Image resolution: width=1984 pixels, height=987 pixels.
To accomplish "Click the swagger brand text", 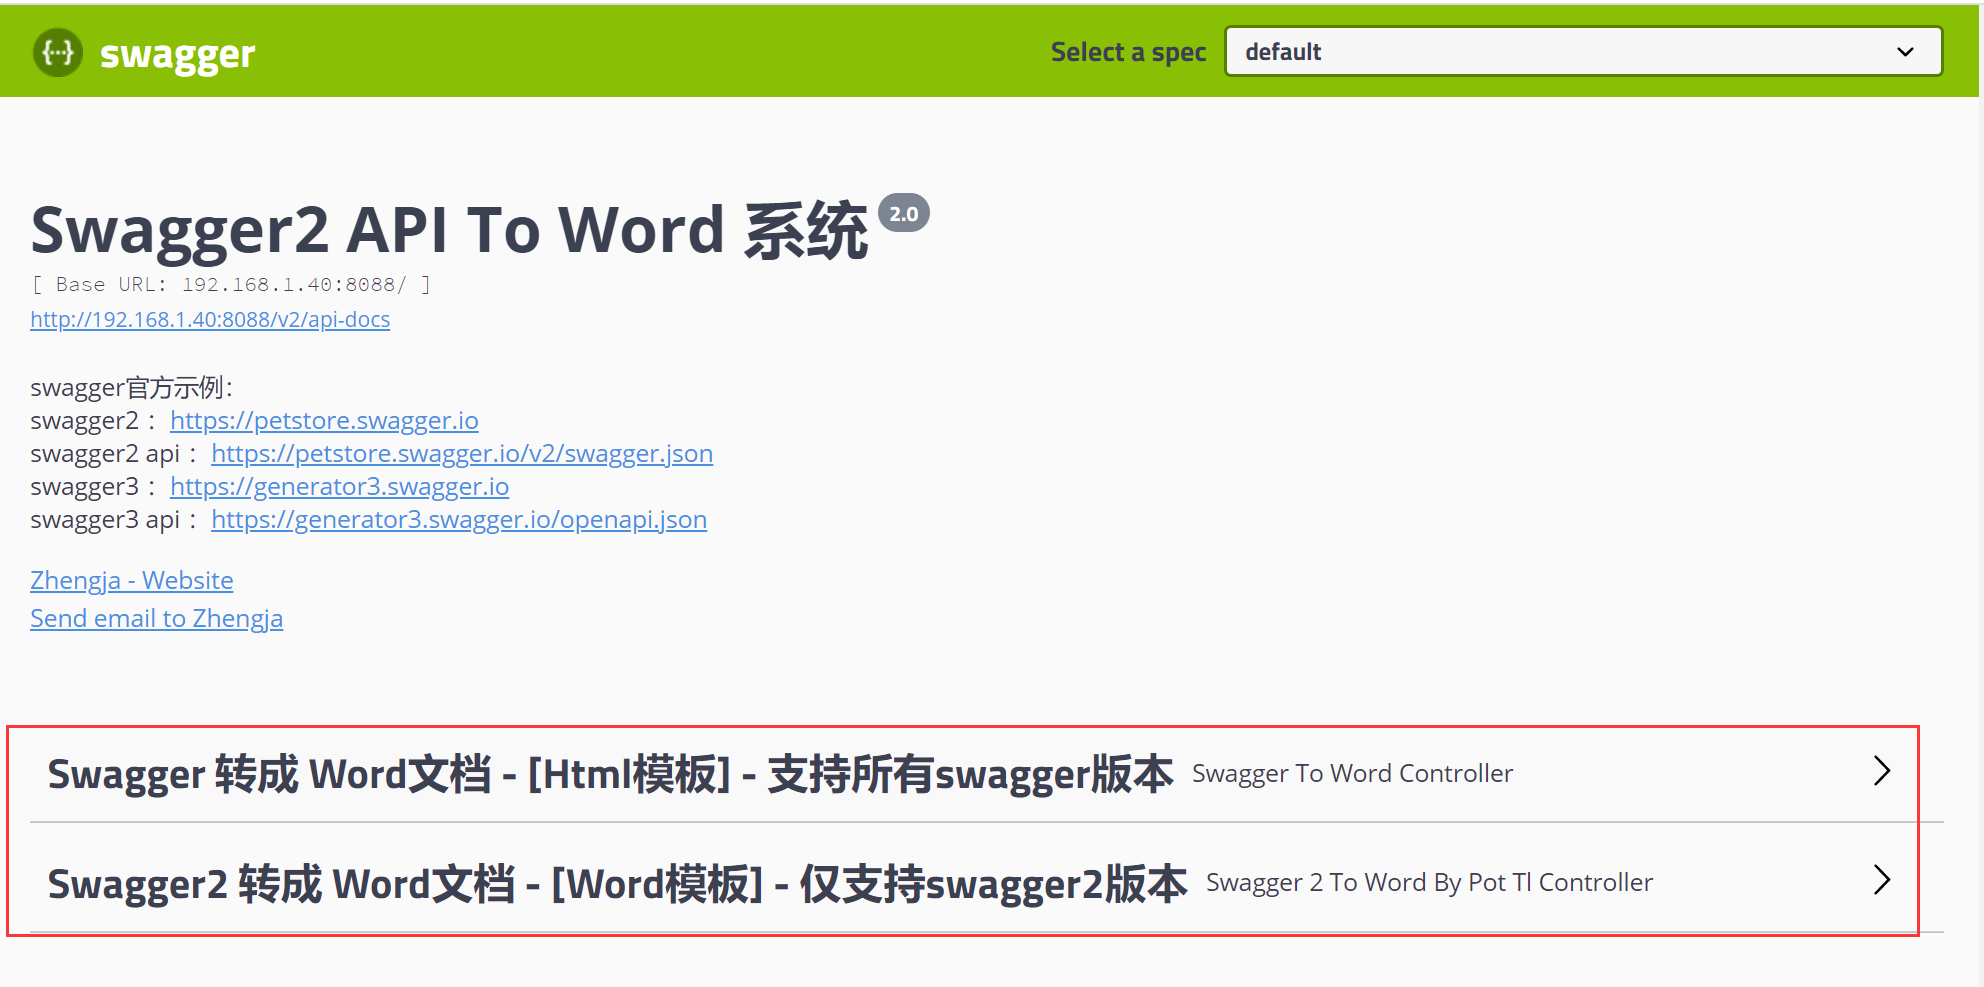I will click(x=178, y=54).
